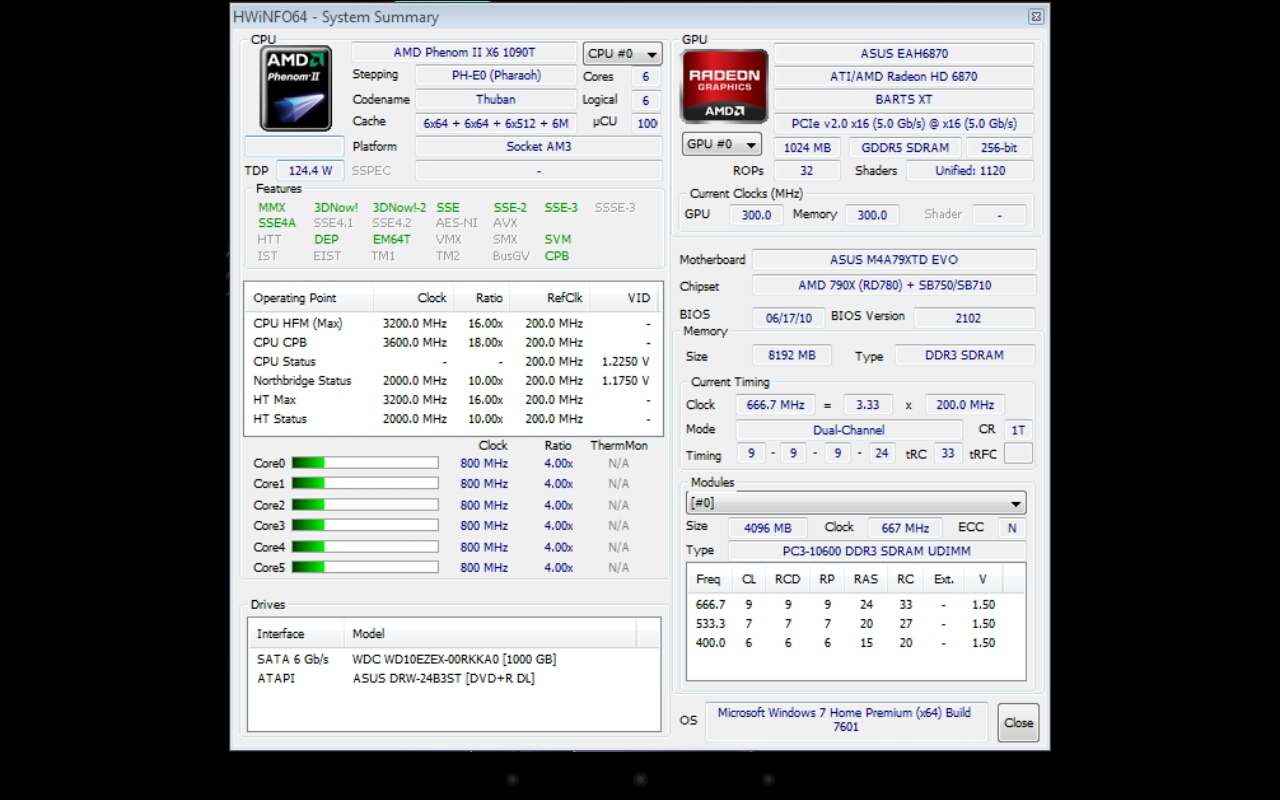Click the DDR3 SDRAM memory type field
This screenshot has height=800, width=1280.
point(964,355)
